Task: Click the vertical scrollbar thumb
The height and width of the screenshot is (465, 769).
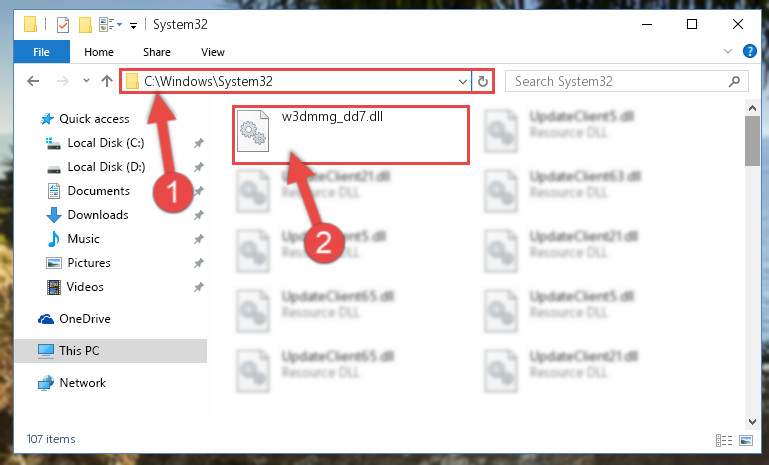Action: point(752,141)
